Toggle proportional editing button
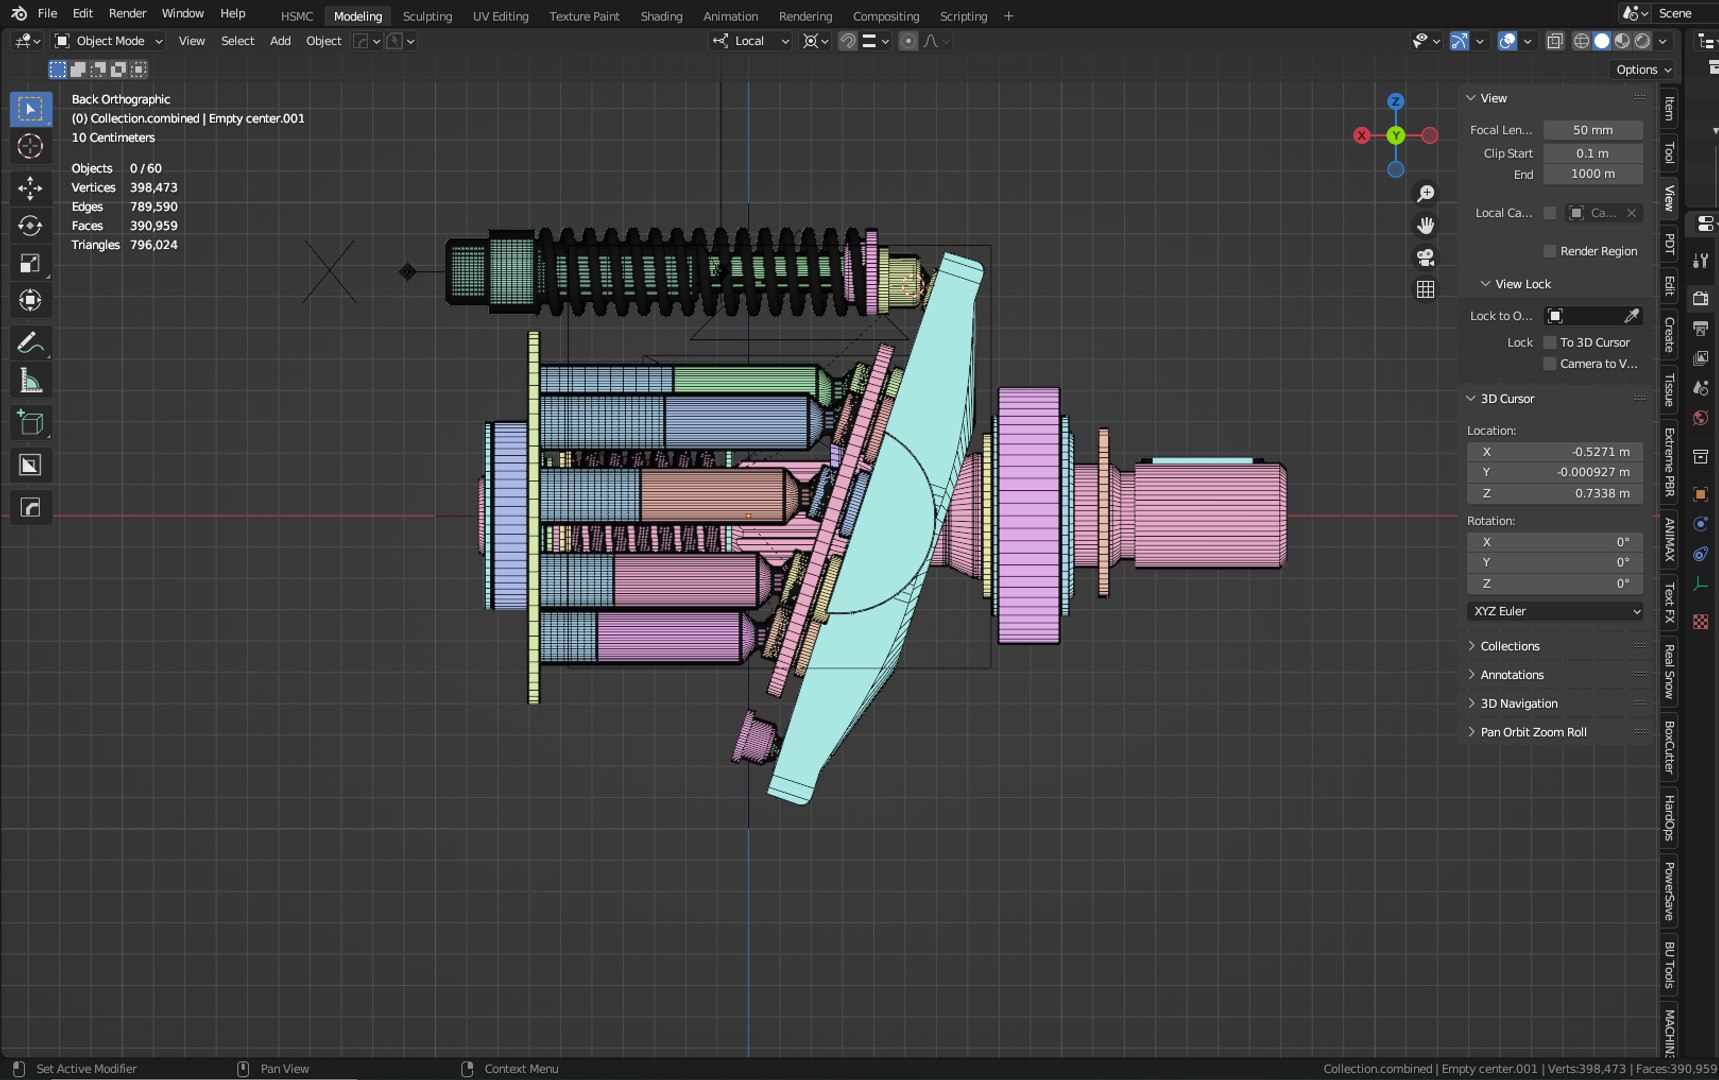1719x1080 pixels. pyautogui.click(x=908, y=41)
